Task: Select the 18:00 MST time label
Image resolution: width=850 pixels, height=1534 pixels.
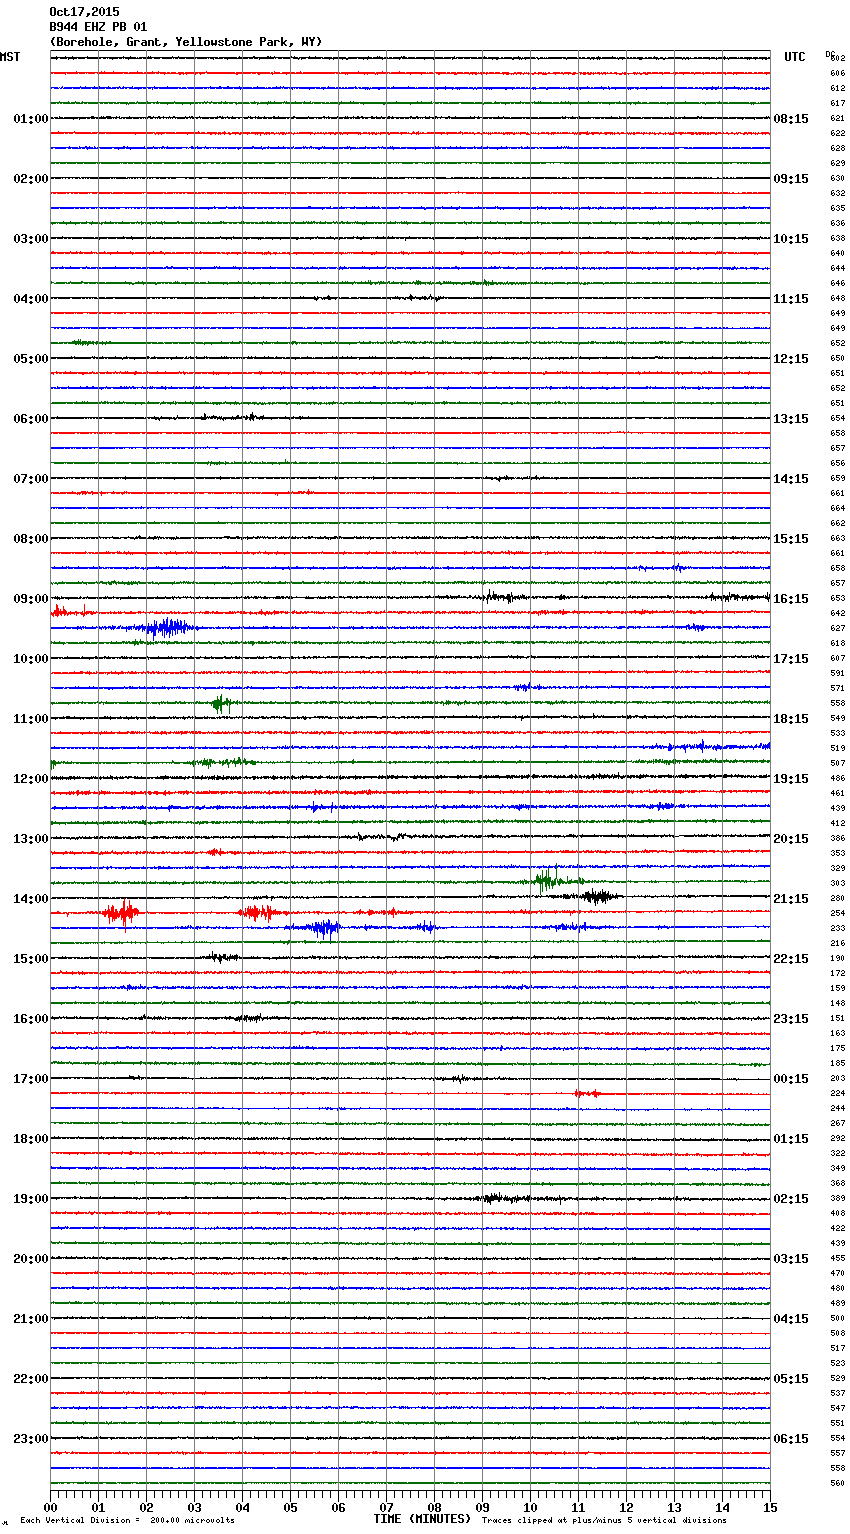Action: click(x=31, y=1139)
